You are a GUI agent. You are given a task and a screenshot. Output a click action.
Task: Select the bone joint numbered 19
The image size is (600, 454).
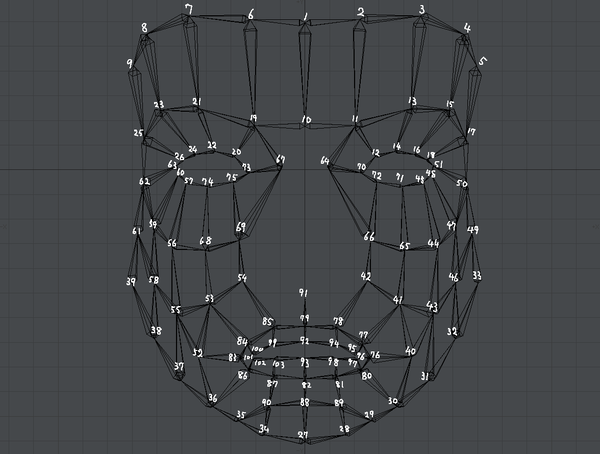pos(253,118)
